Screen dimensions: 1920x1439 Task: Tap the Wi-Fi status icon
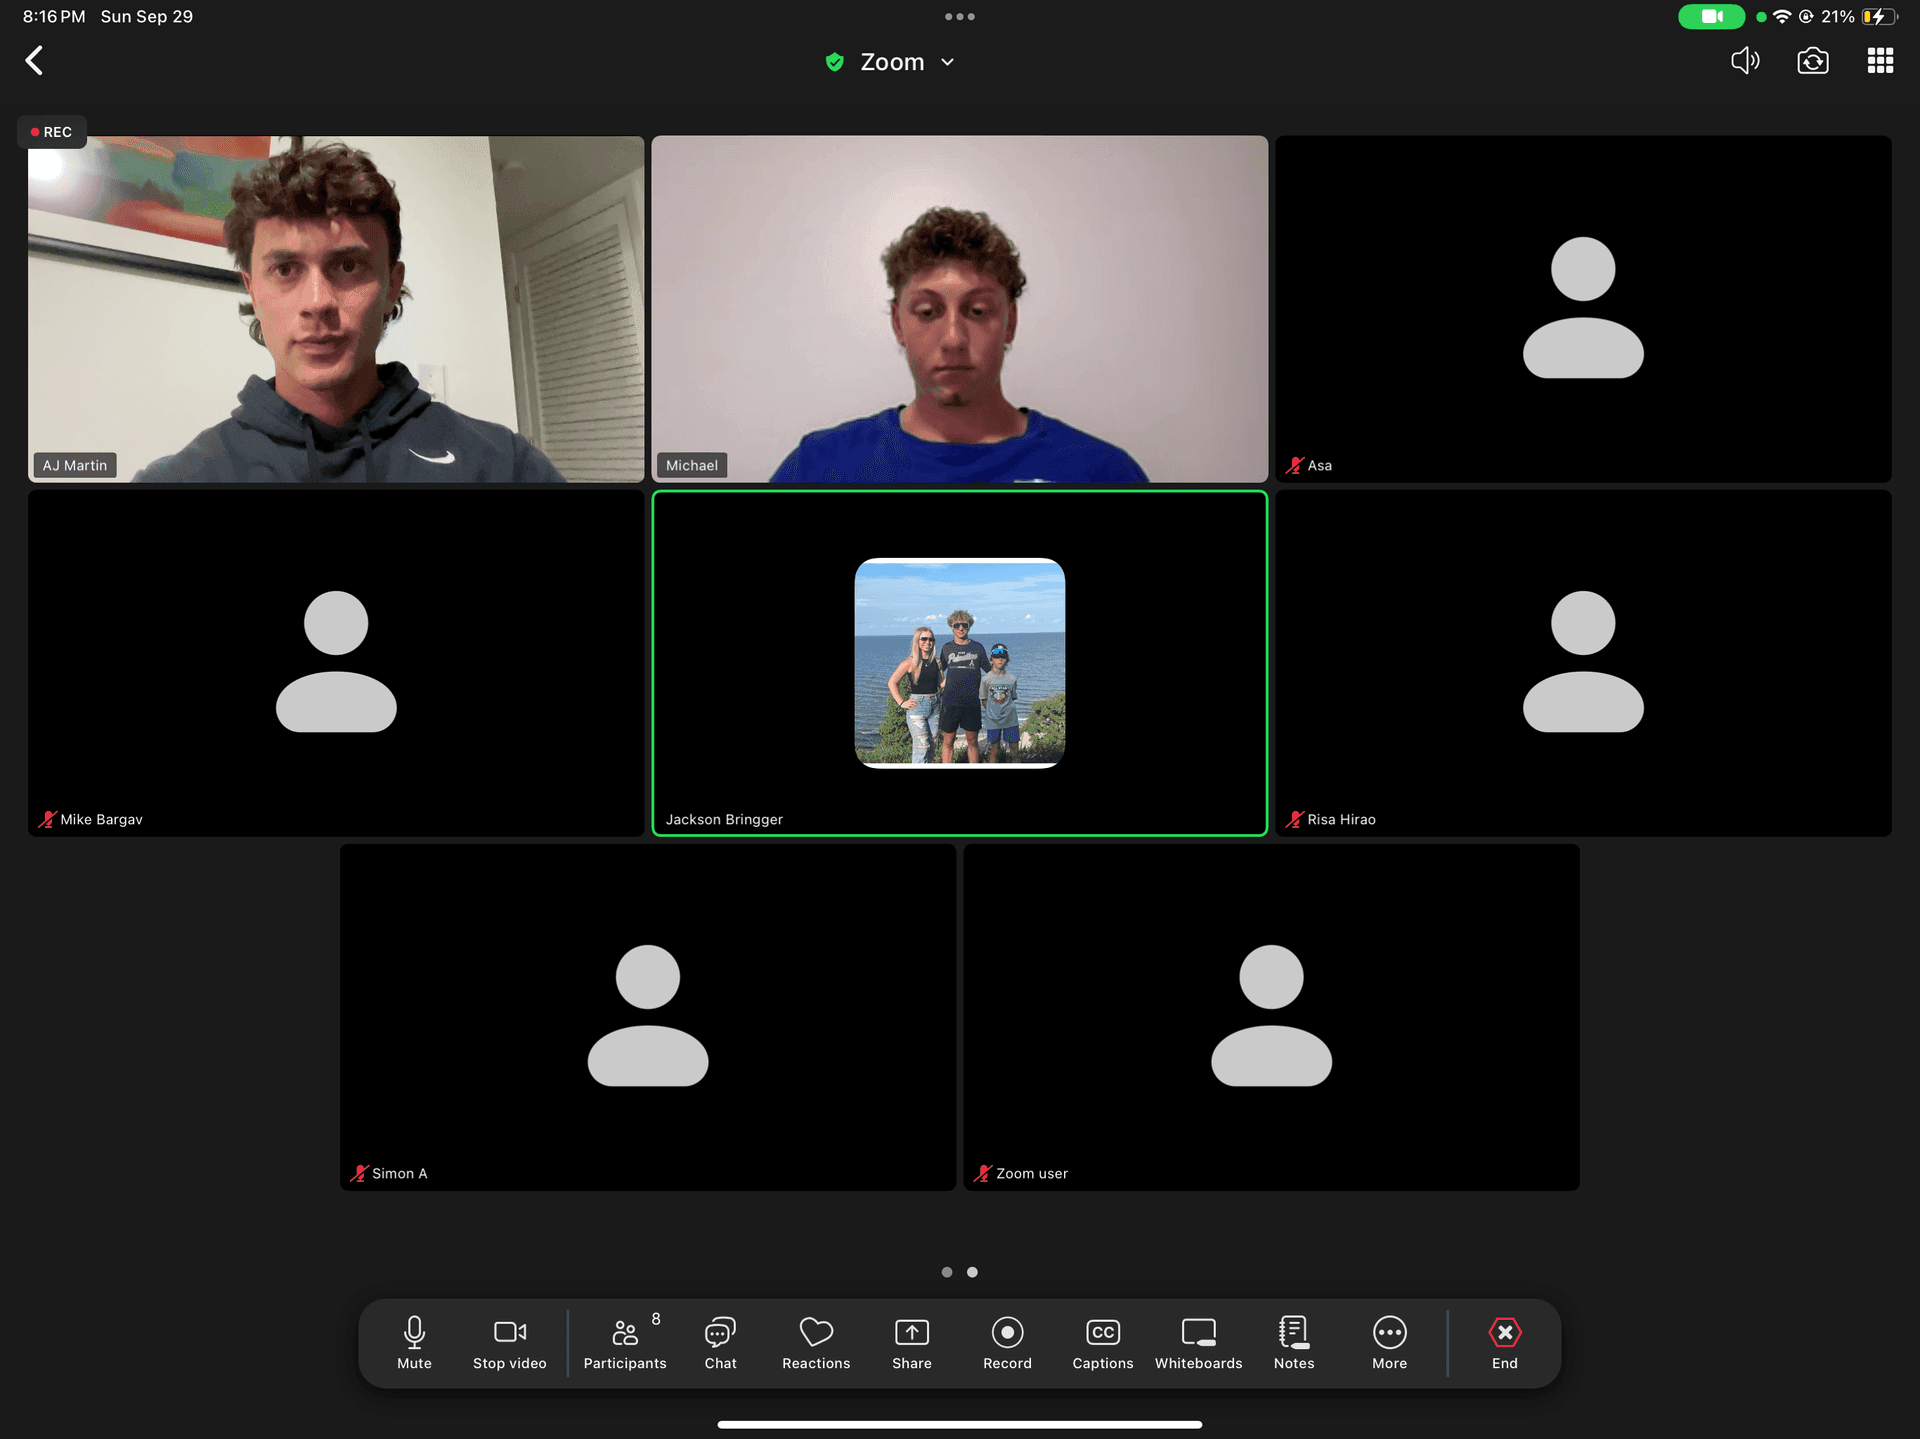(1782, 17)
